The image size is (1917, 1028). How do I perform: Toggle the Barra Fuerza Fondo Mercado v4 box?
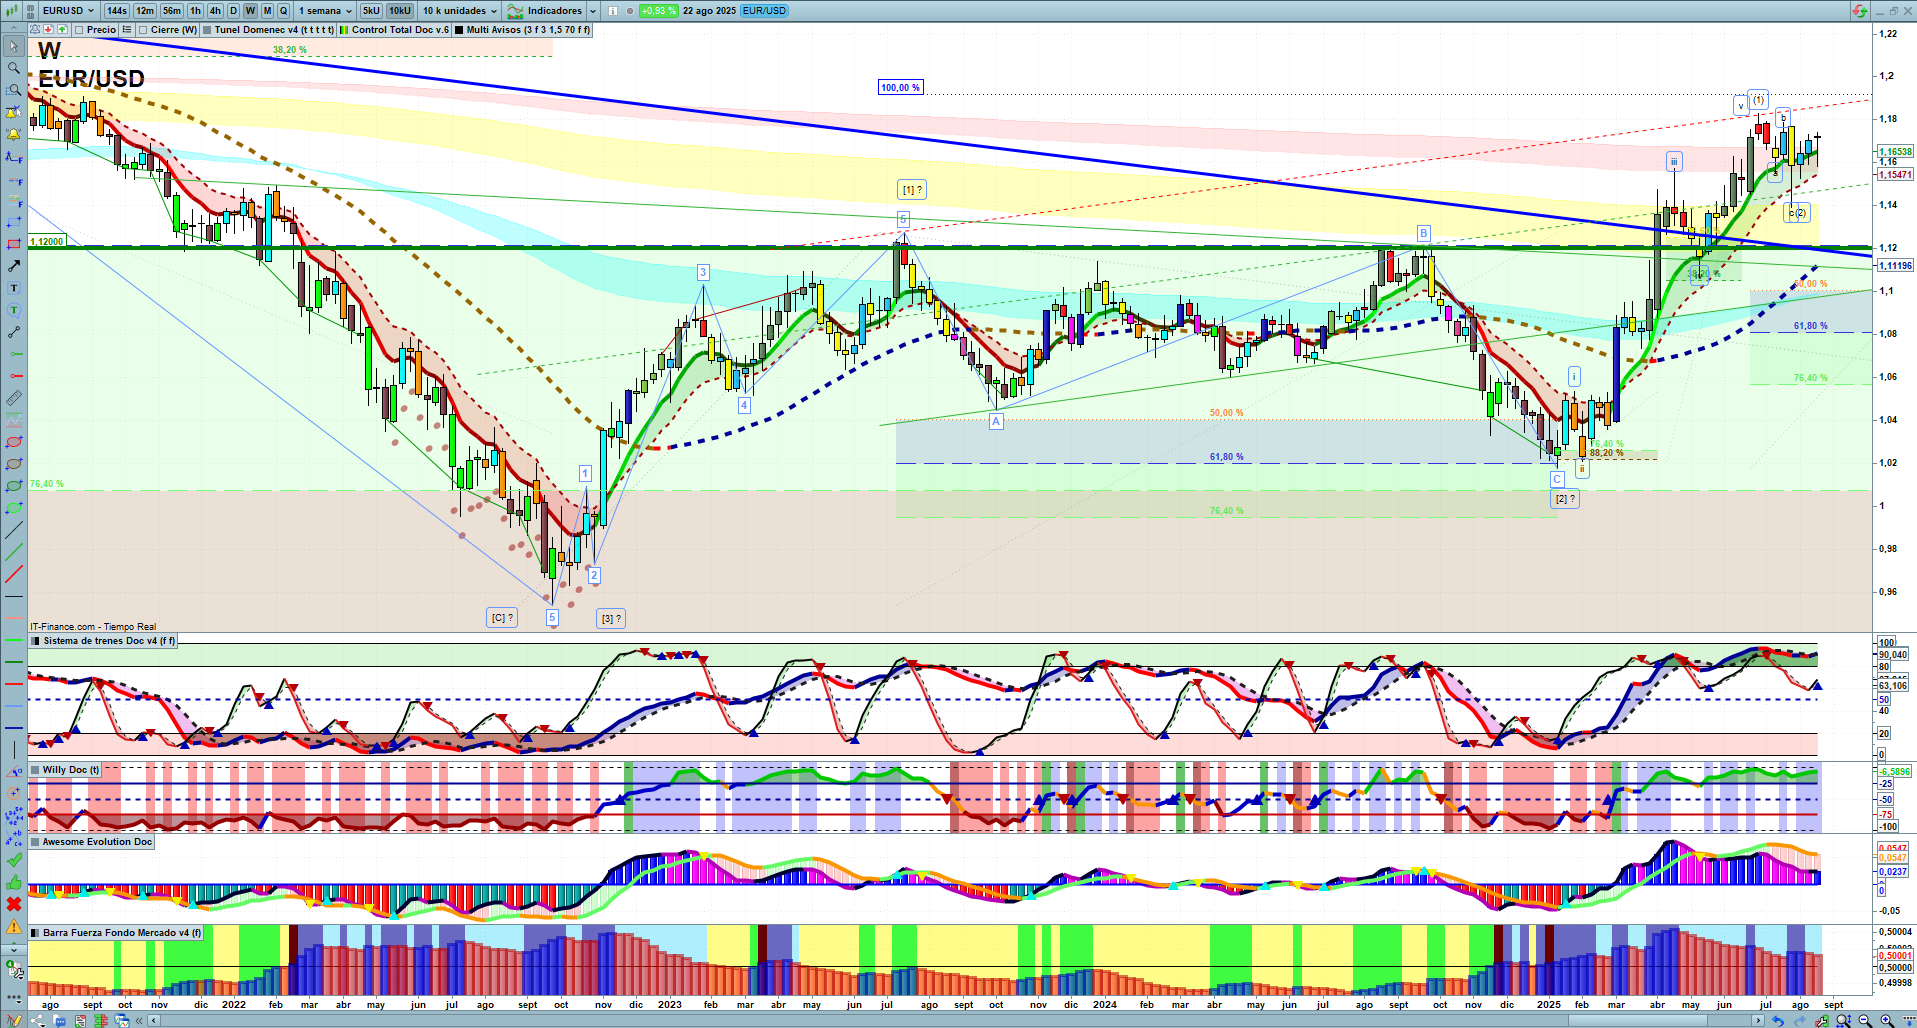36,933
